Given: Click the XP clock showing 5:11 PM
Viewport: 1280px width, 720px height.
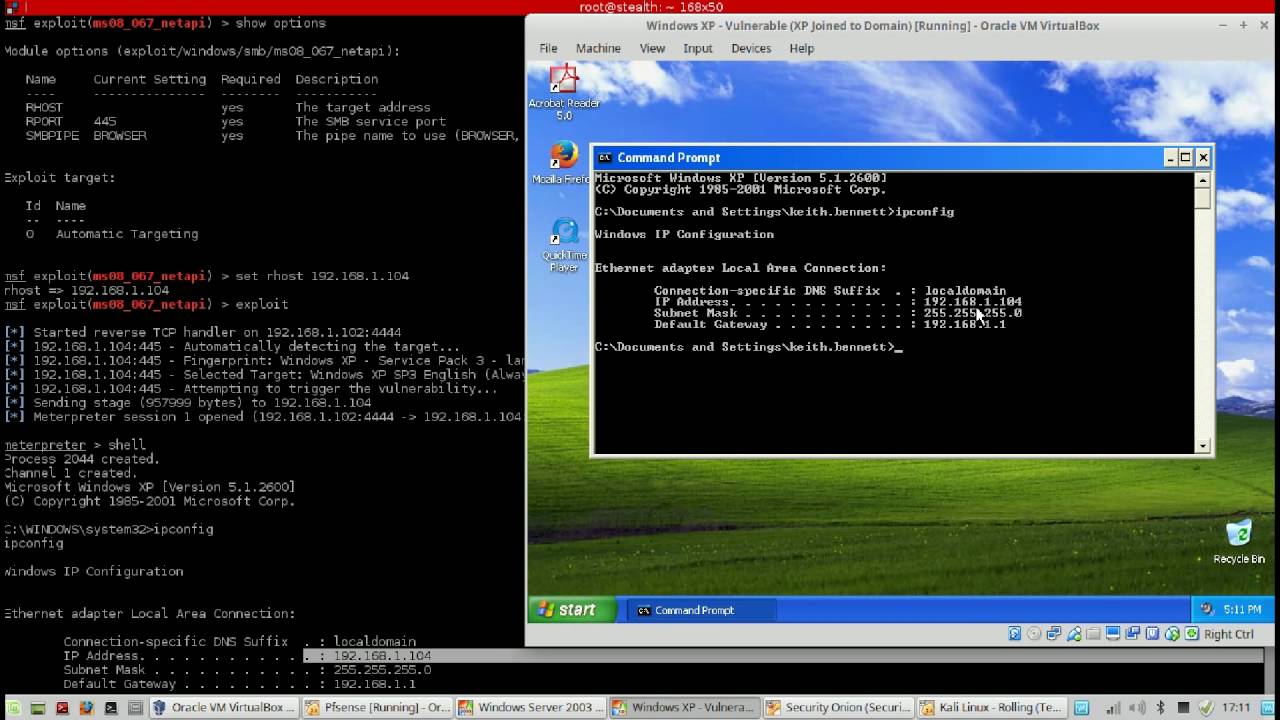Looking at the screenshot, I should [x=1242, y=609].
